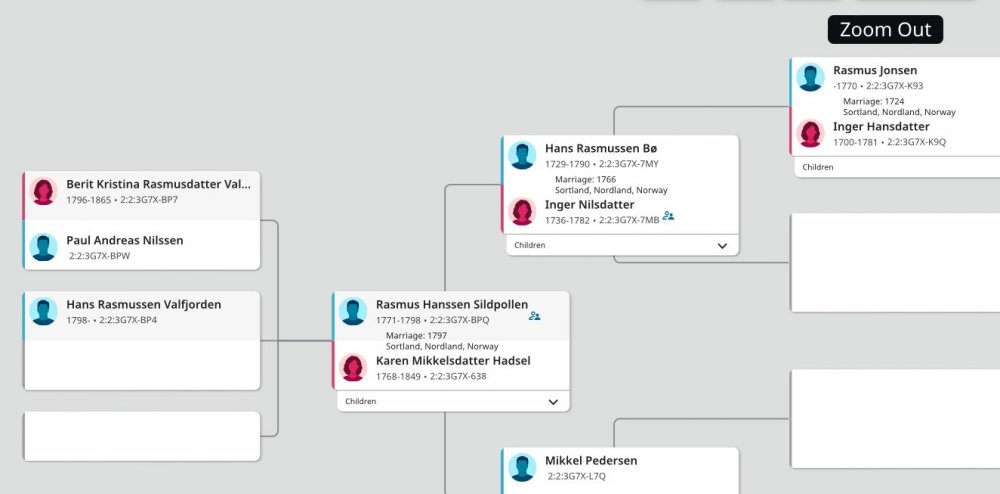Click Mikkel Pedersen's avatar icon
This screenshot has height=494, width=1000.
522,467
